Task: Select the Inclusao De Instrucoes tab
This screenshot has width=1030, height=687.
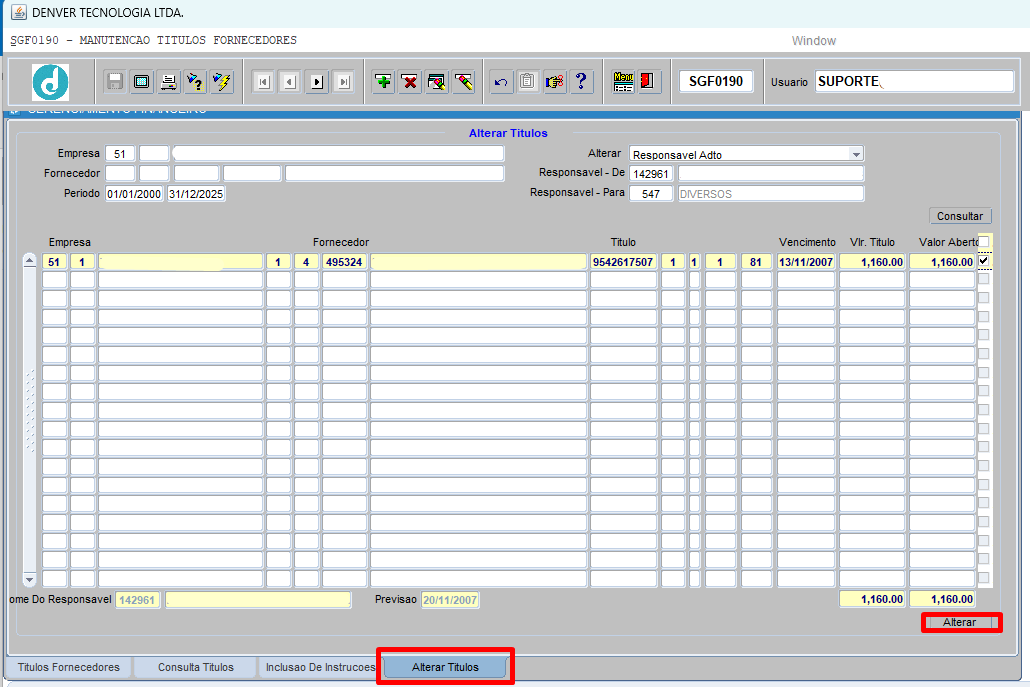Action: tap(318, 667)
